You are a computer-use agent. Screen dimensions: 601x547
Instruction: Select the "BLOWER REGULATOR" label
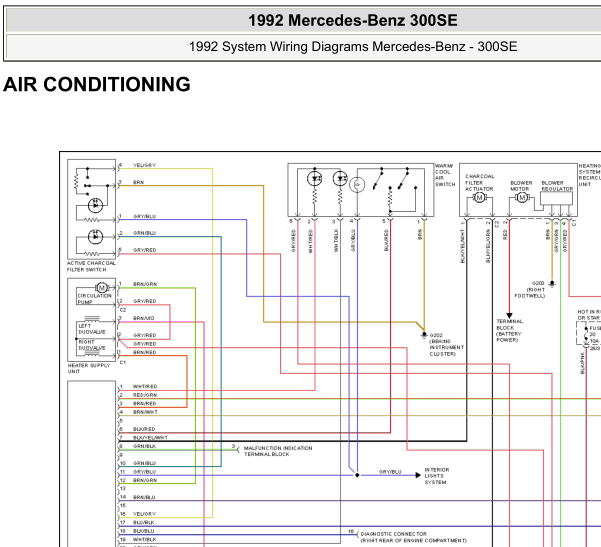557,186
